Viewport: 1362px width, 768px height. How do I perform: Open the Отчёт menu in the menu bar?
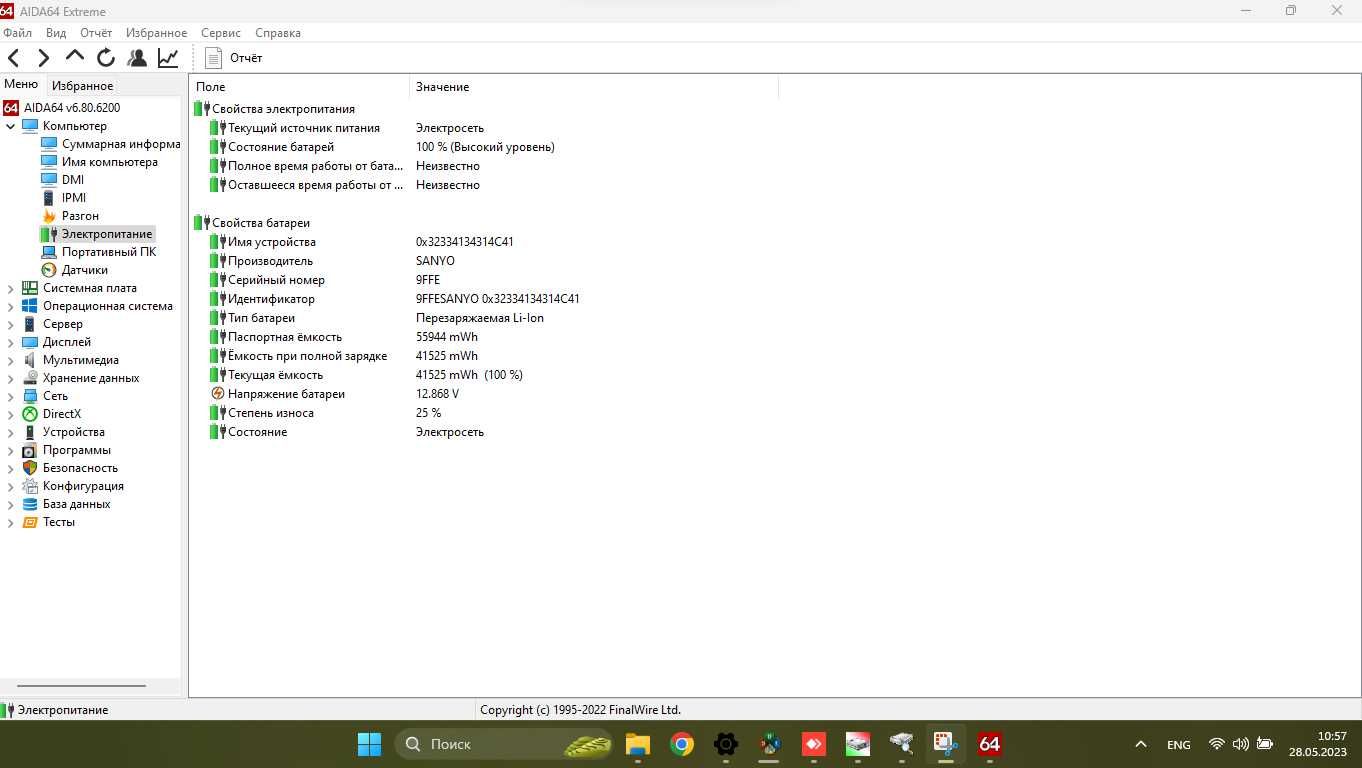coord(96,33)
